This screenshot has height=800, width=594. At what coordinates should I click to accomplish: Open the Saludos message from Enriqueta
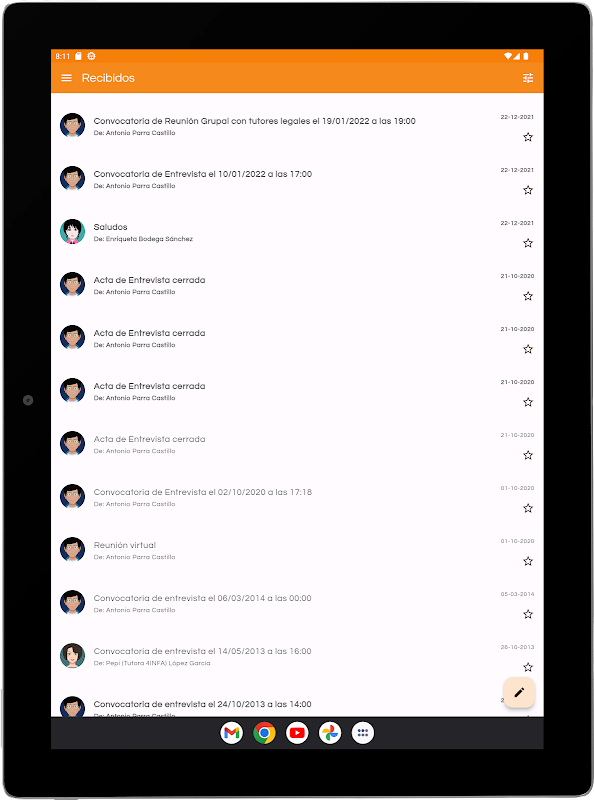[x=297, y=232]
